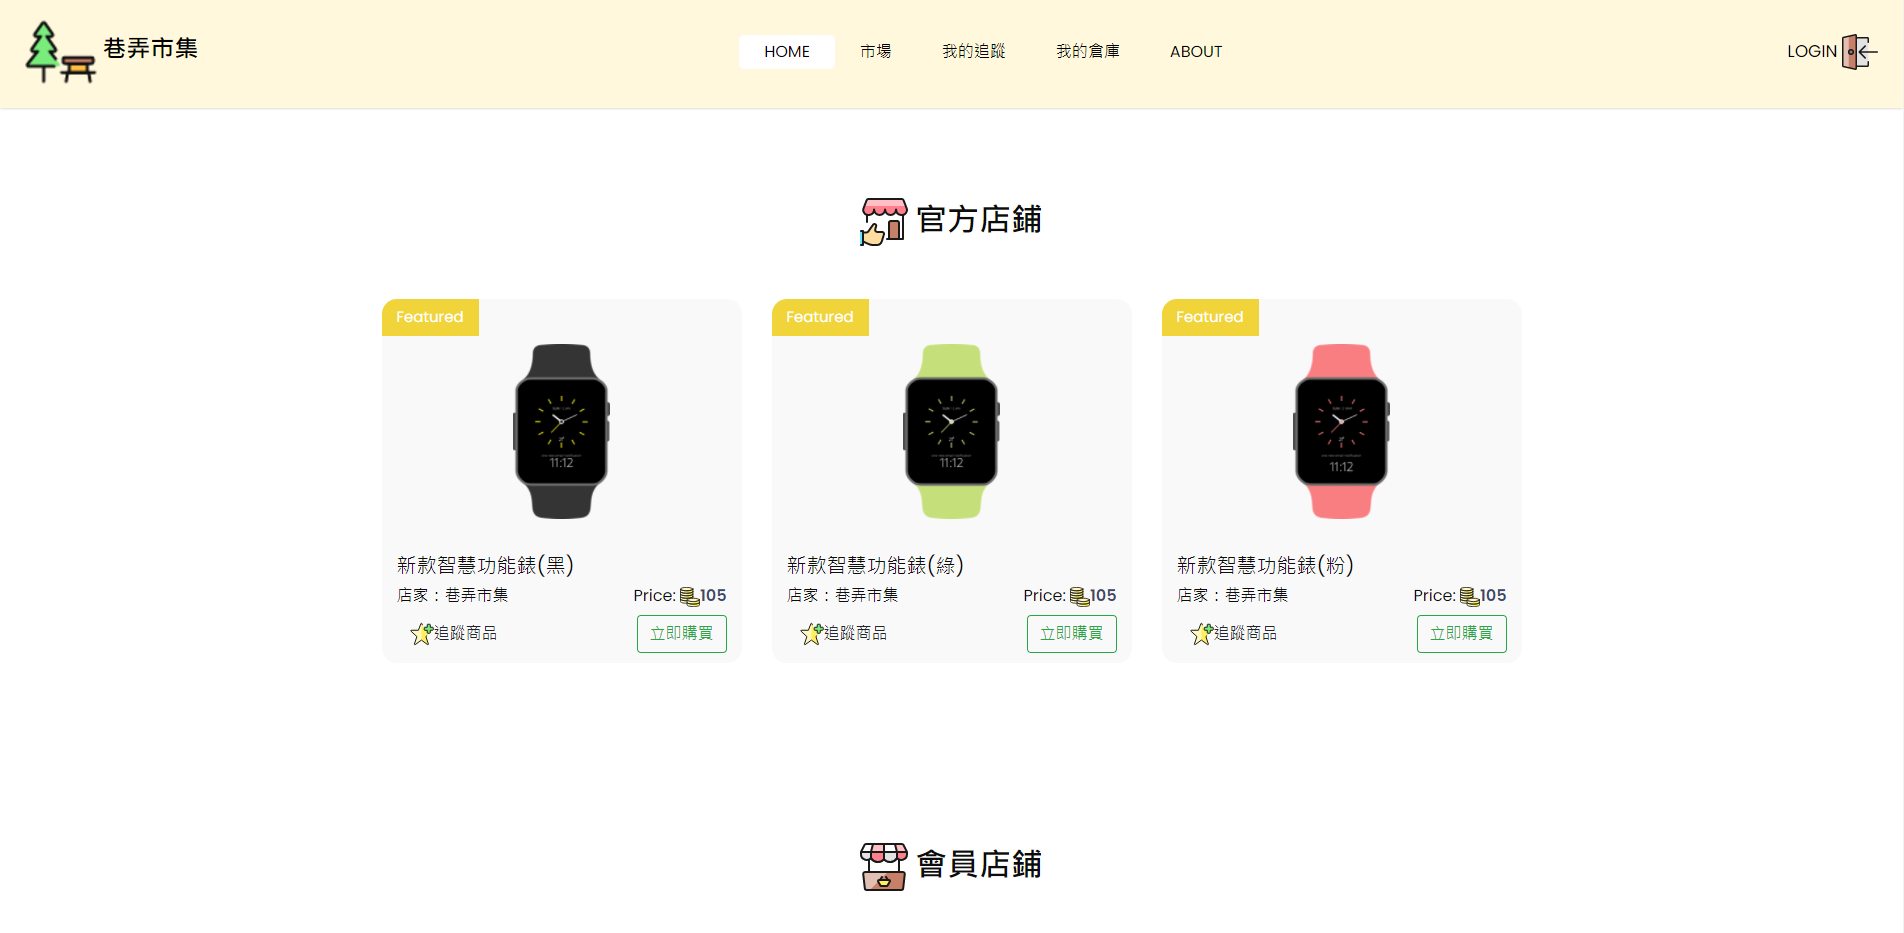Go to the 市場 menu item

click(x=876, y=52)
